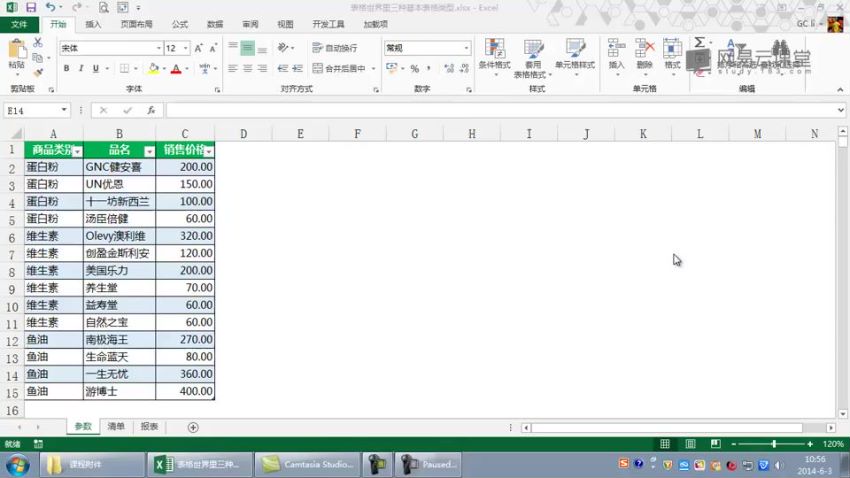850x478 pixels.
Task: Toggle Italic formatting
Action: [81, 68]
